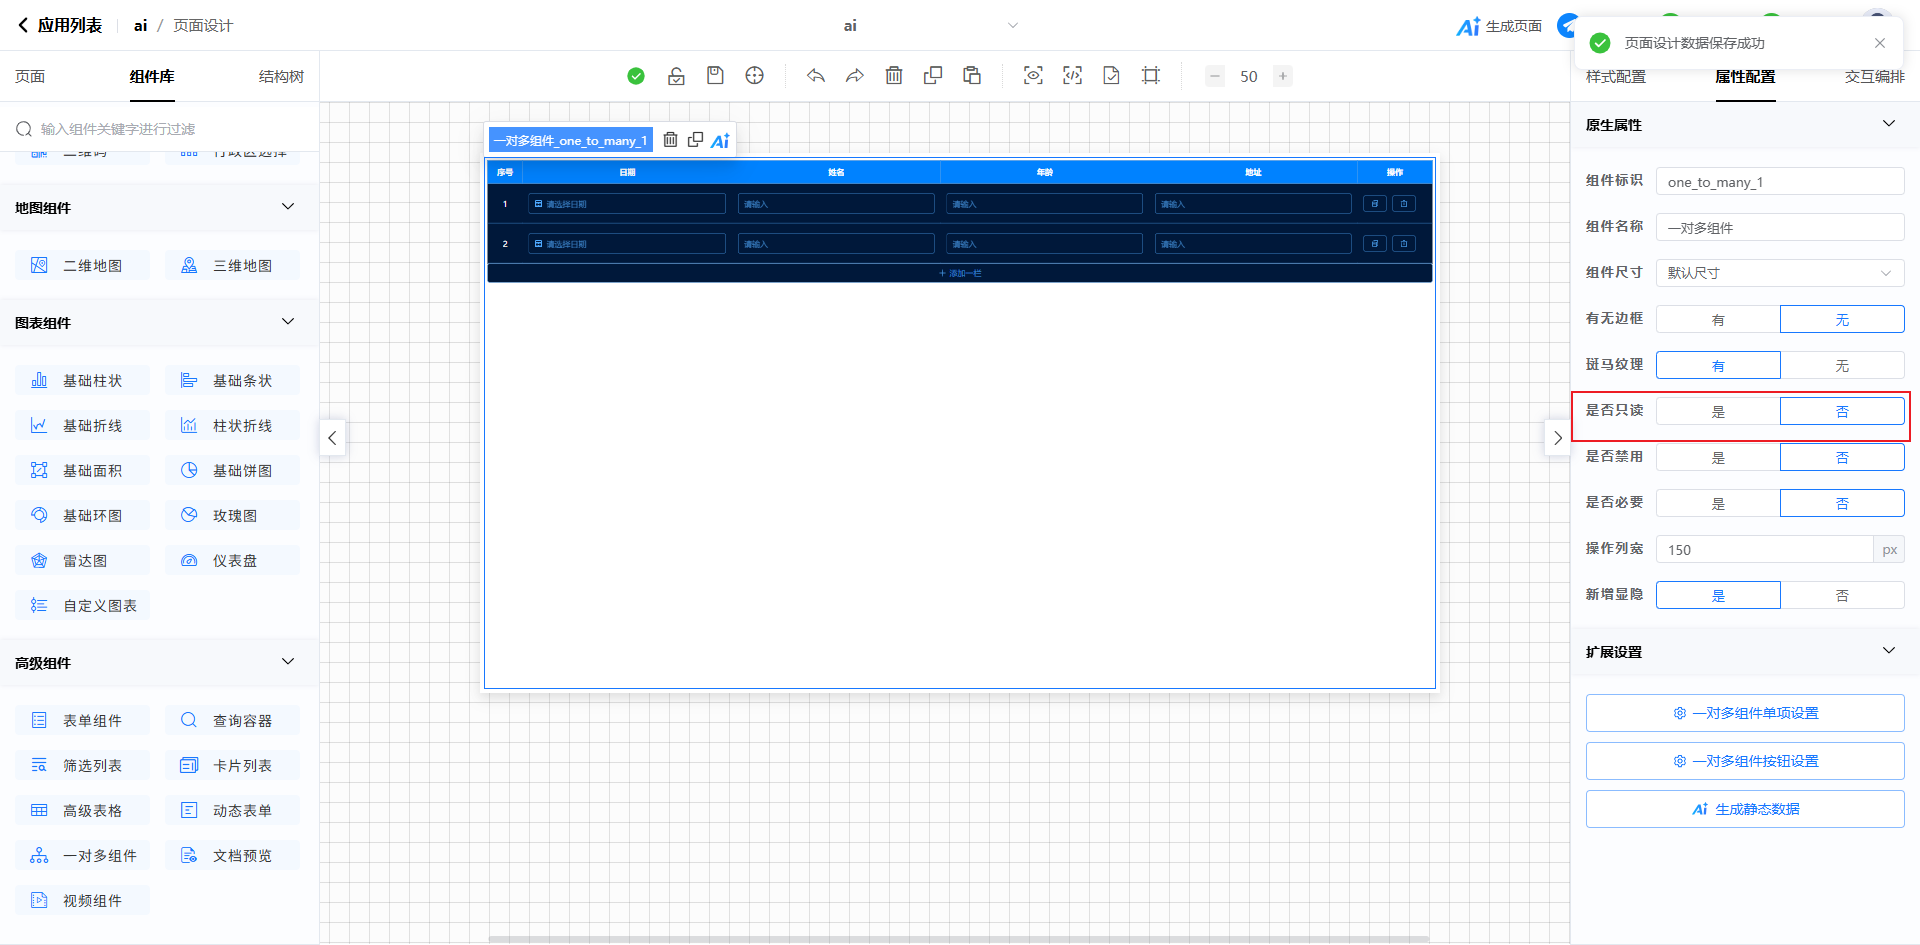The height and width of the screenshot is (945, 1920).
Task: Click the undo arrow in the toolbar
Action: pyautogui.click(x=816, y=76)
